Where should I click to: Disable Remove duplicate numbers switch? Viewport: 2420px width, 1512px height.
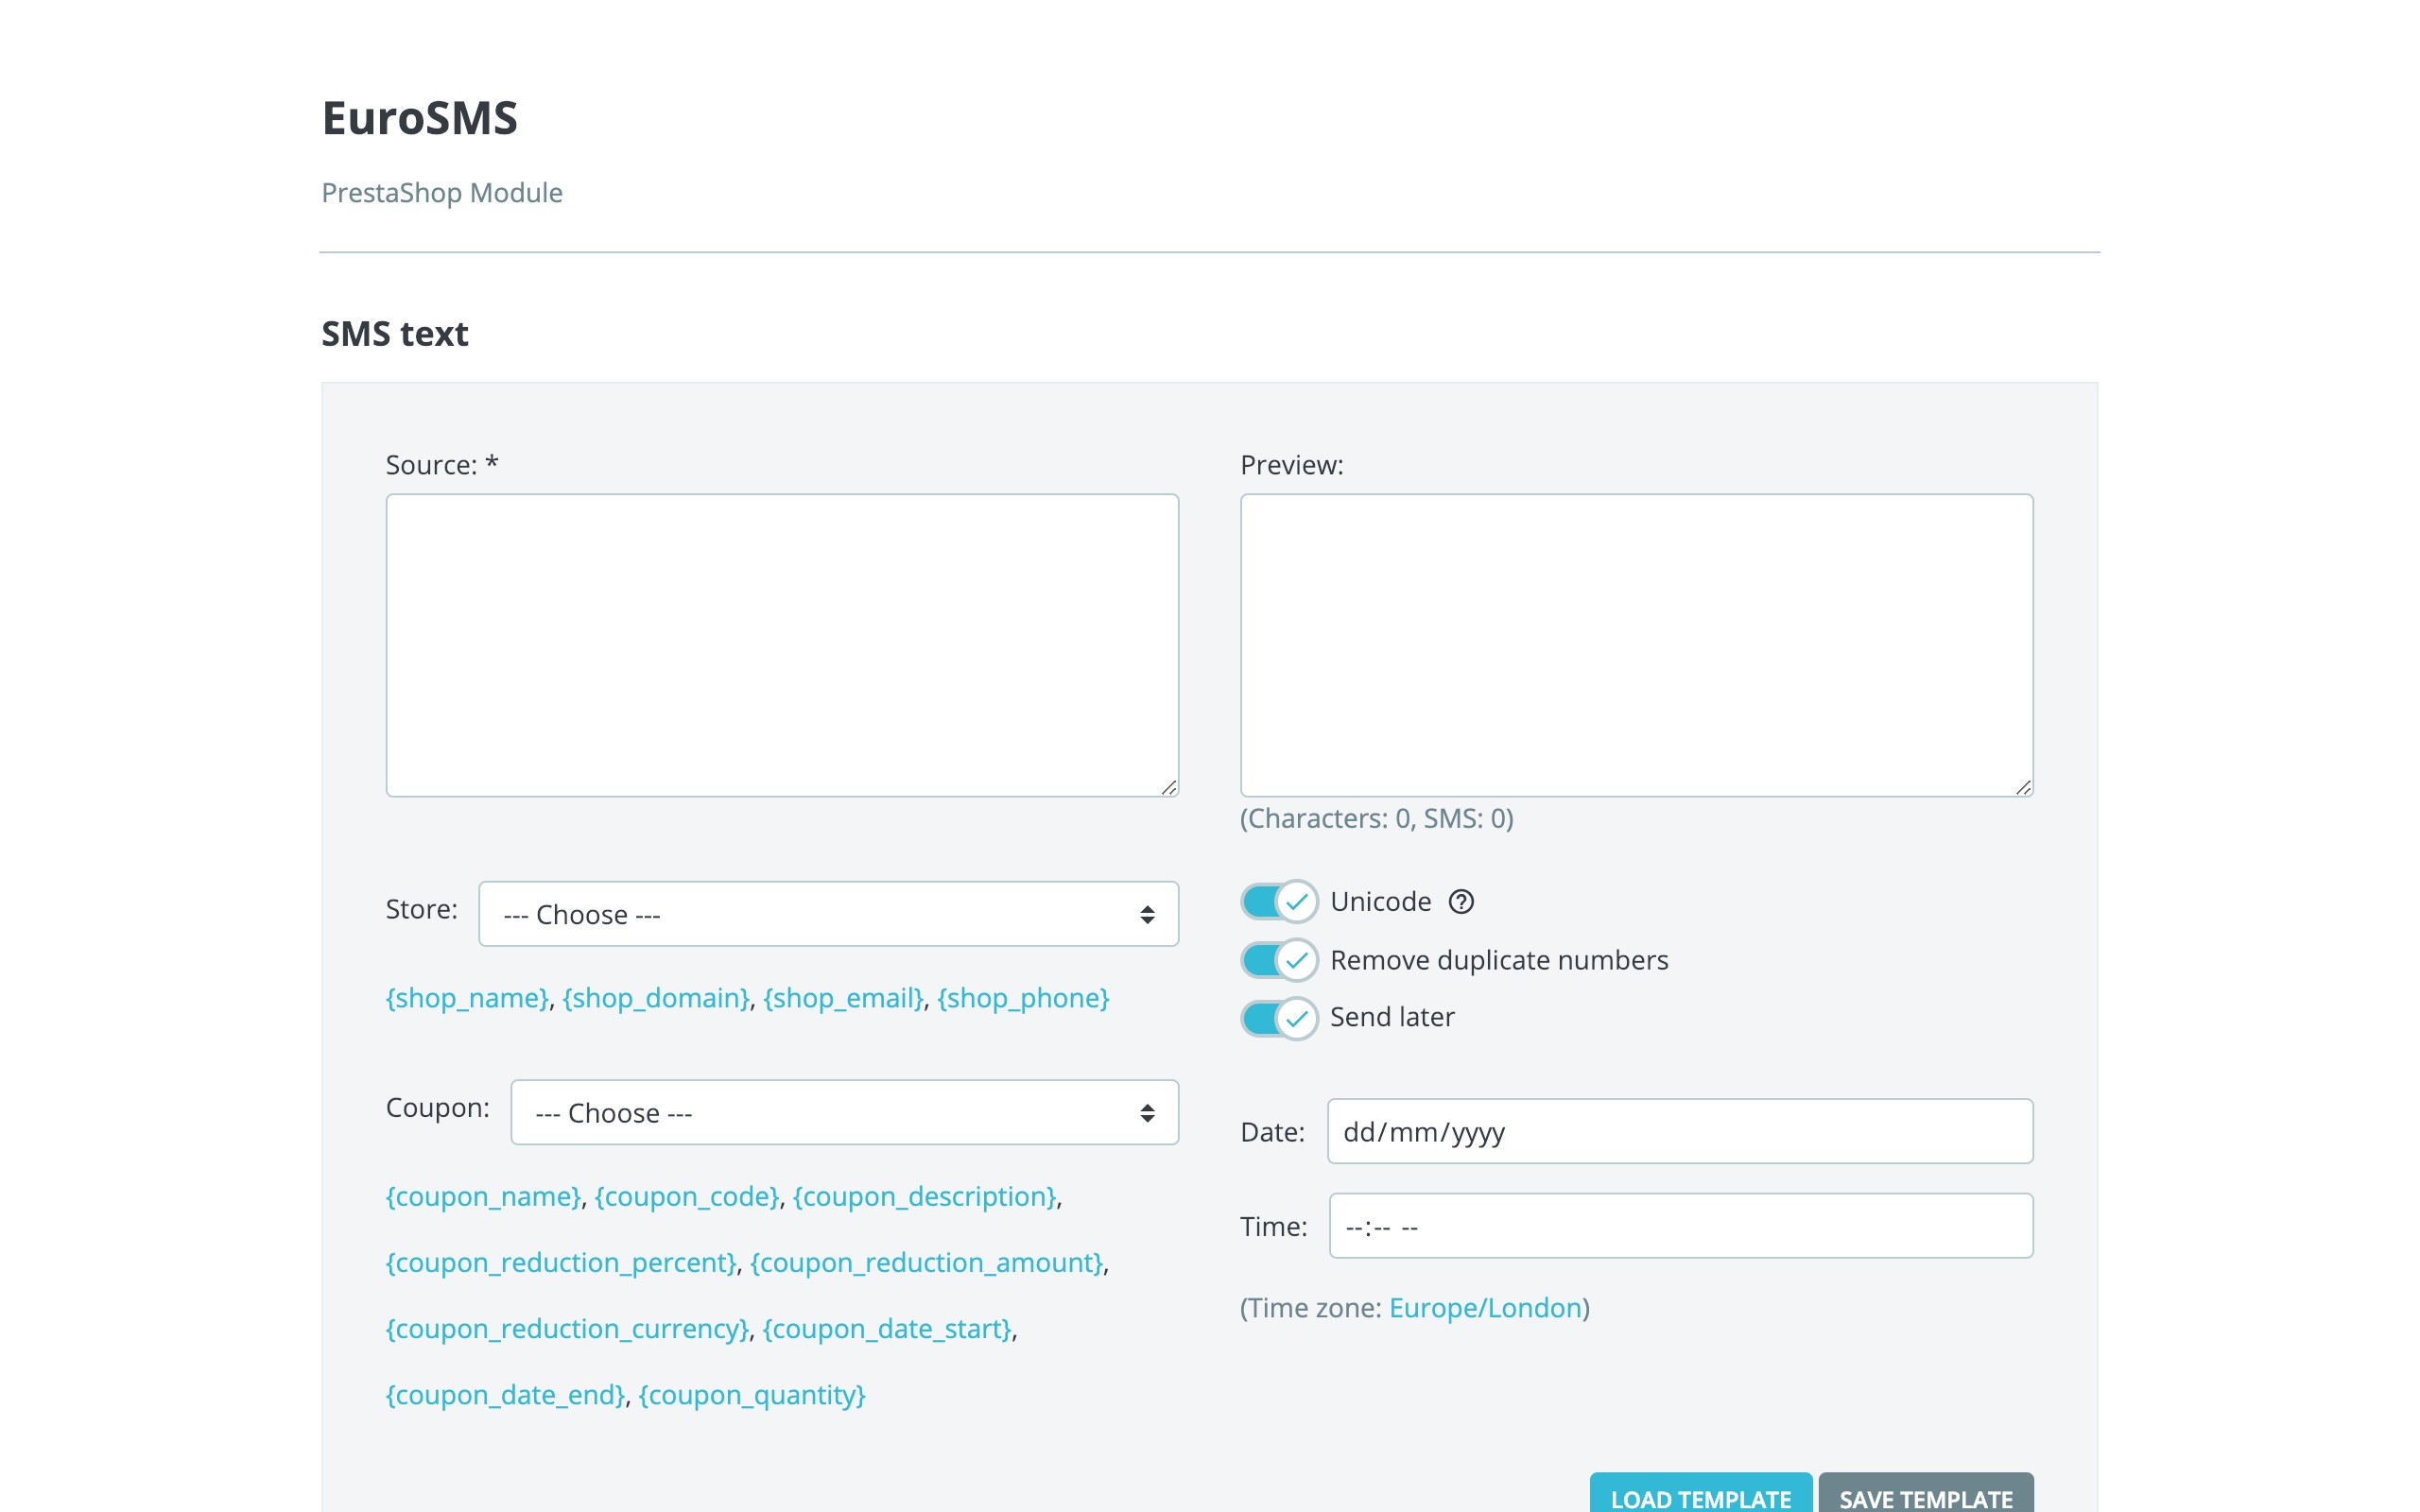(1278, 960)
